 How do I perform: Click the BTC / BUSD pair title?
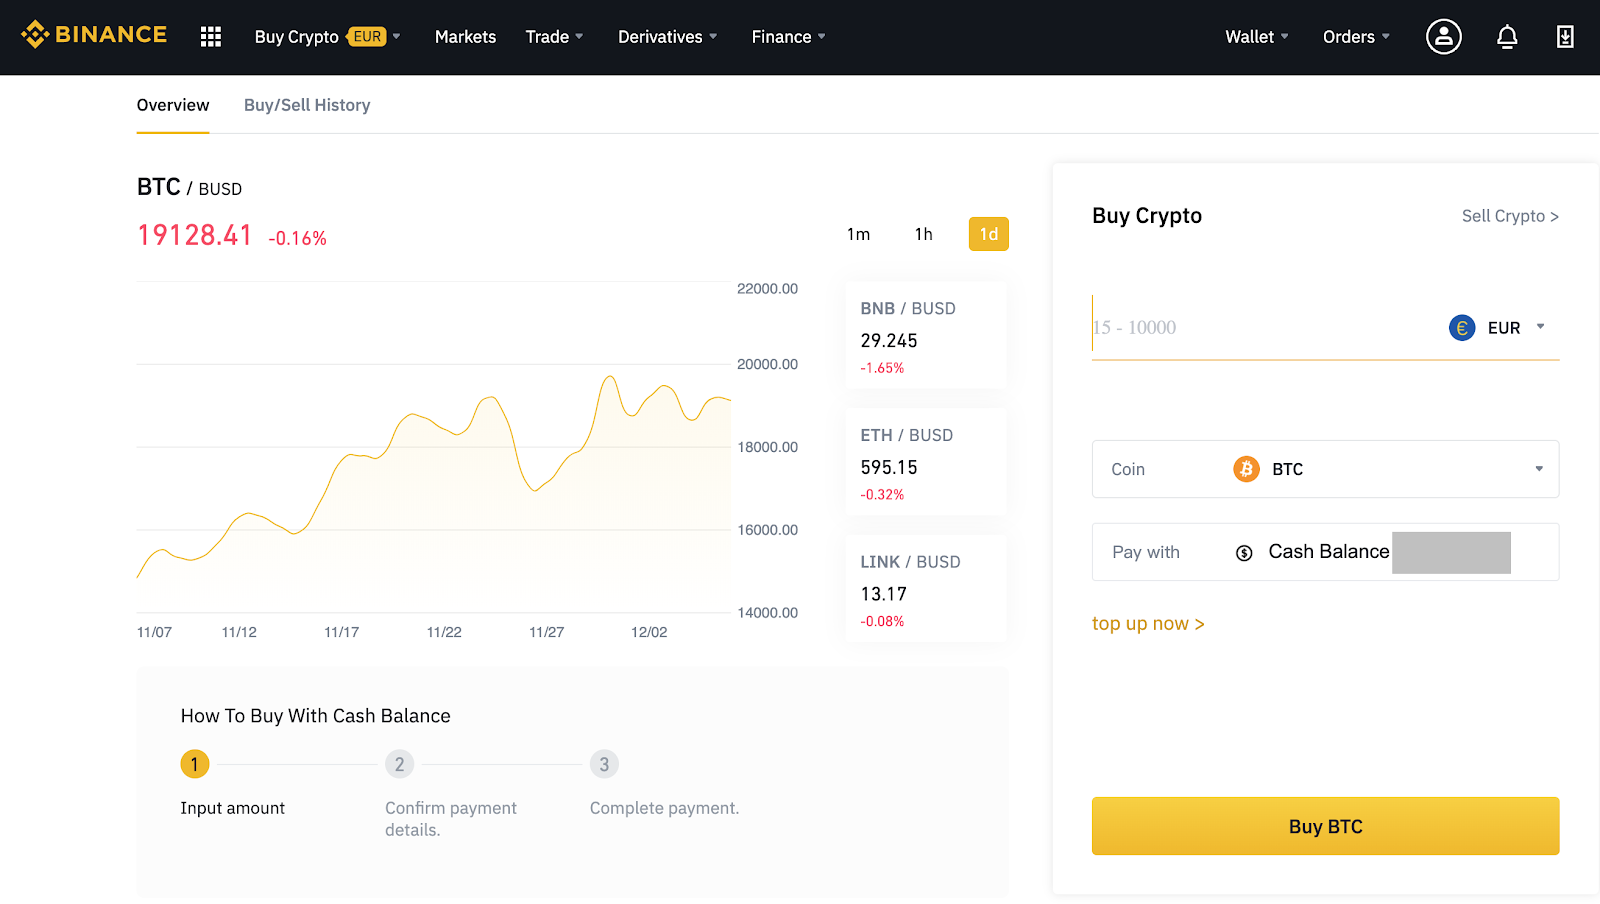pos(190,187)
